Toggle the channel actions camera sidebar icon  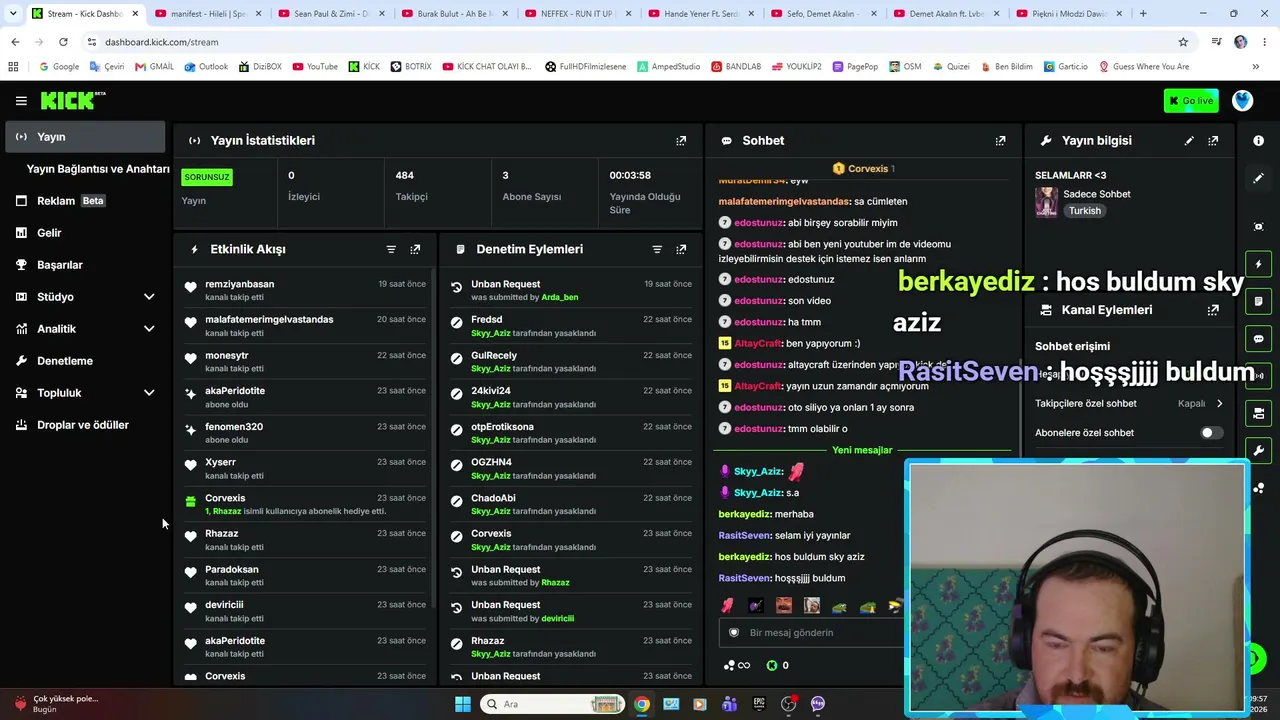tap(1258, 413)
